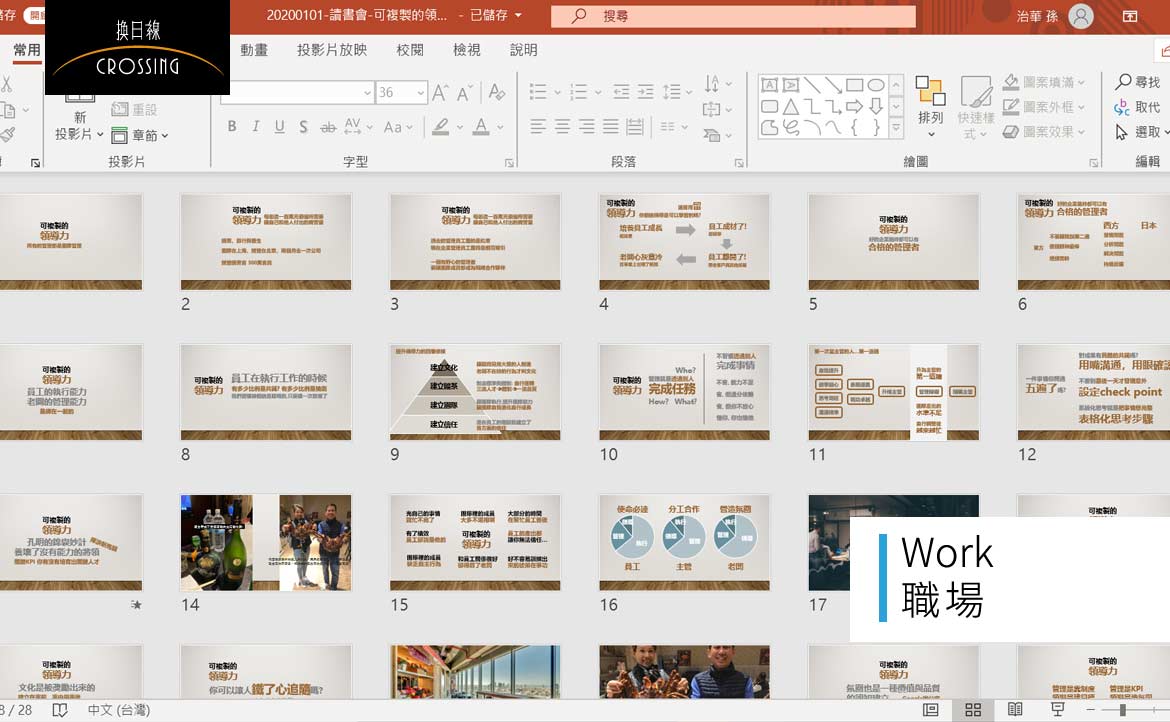The height and width of the screenshot is (722, 1170).
Task: Open 常用 Home tab
Action: 26,50
